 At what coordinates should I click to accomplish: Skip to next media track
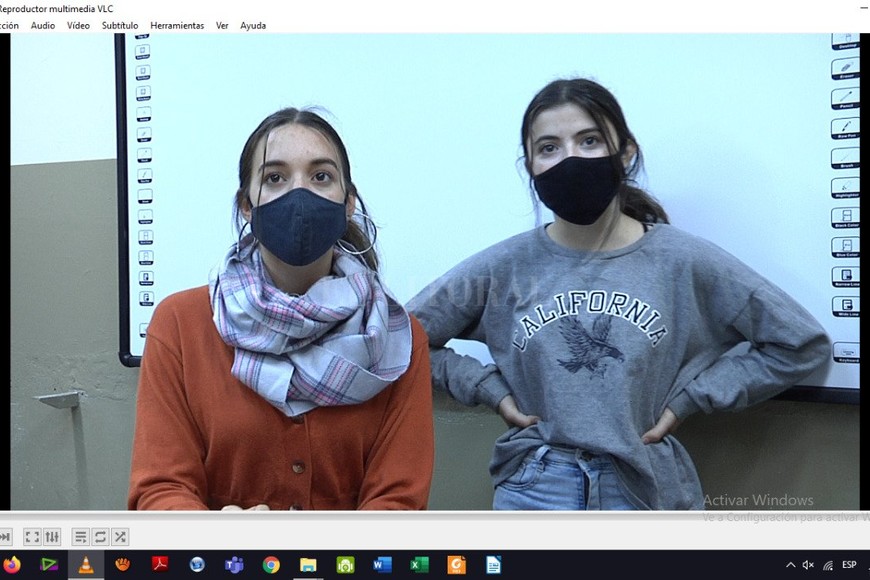[5, 537]
